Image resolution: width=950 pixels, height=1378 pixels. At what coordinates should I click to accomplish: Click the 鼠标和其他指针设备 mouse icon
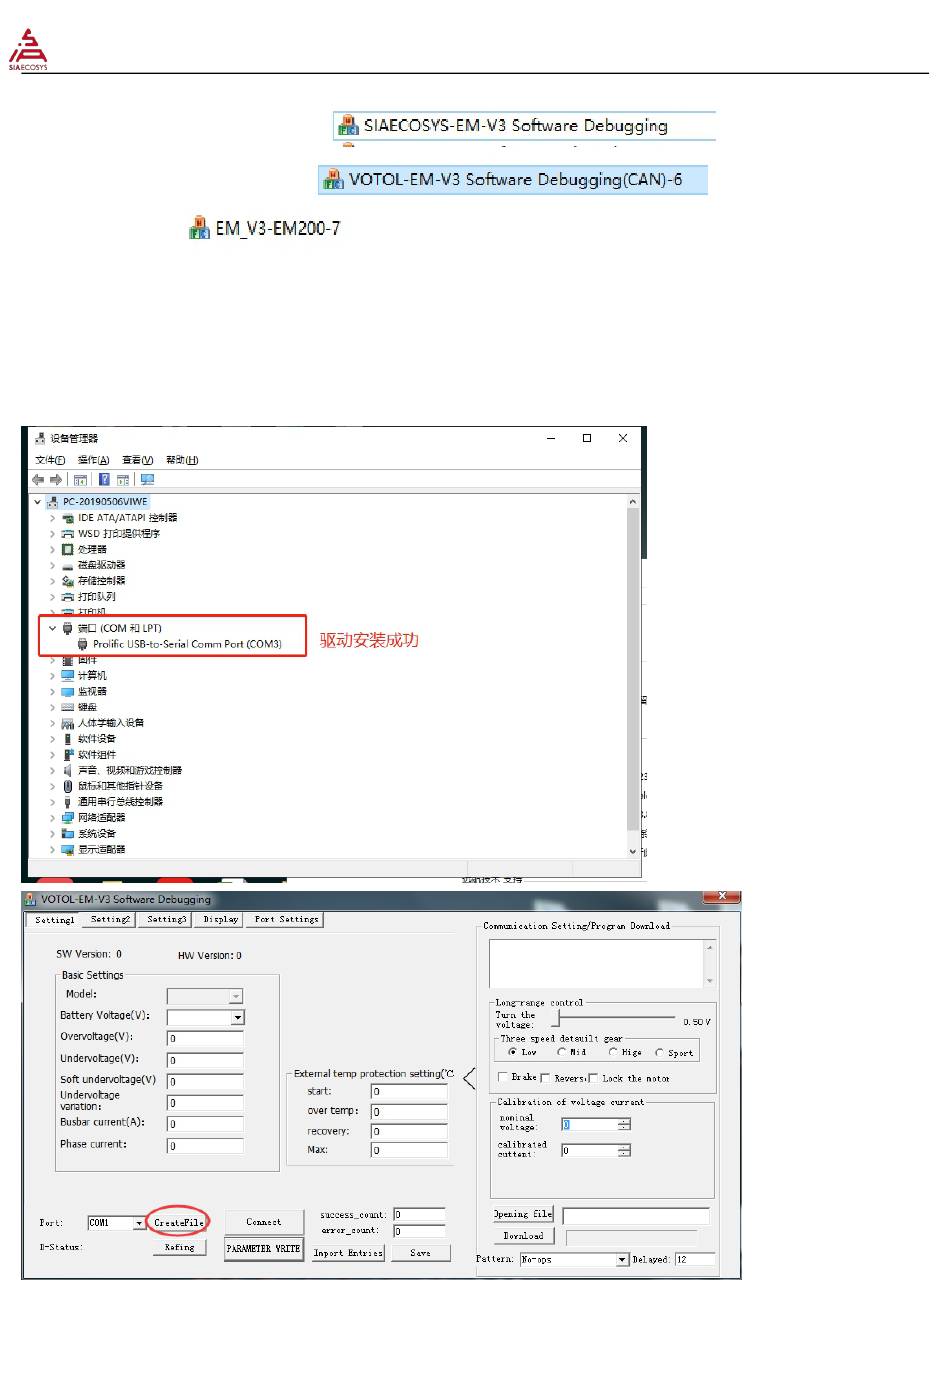click(x=68, y=786)
